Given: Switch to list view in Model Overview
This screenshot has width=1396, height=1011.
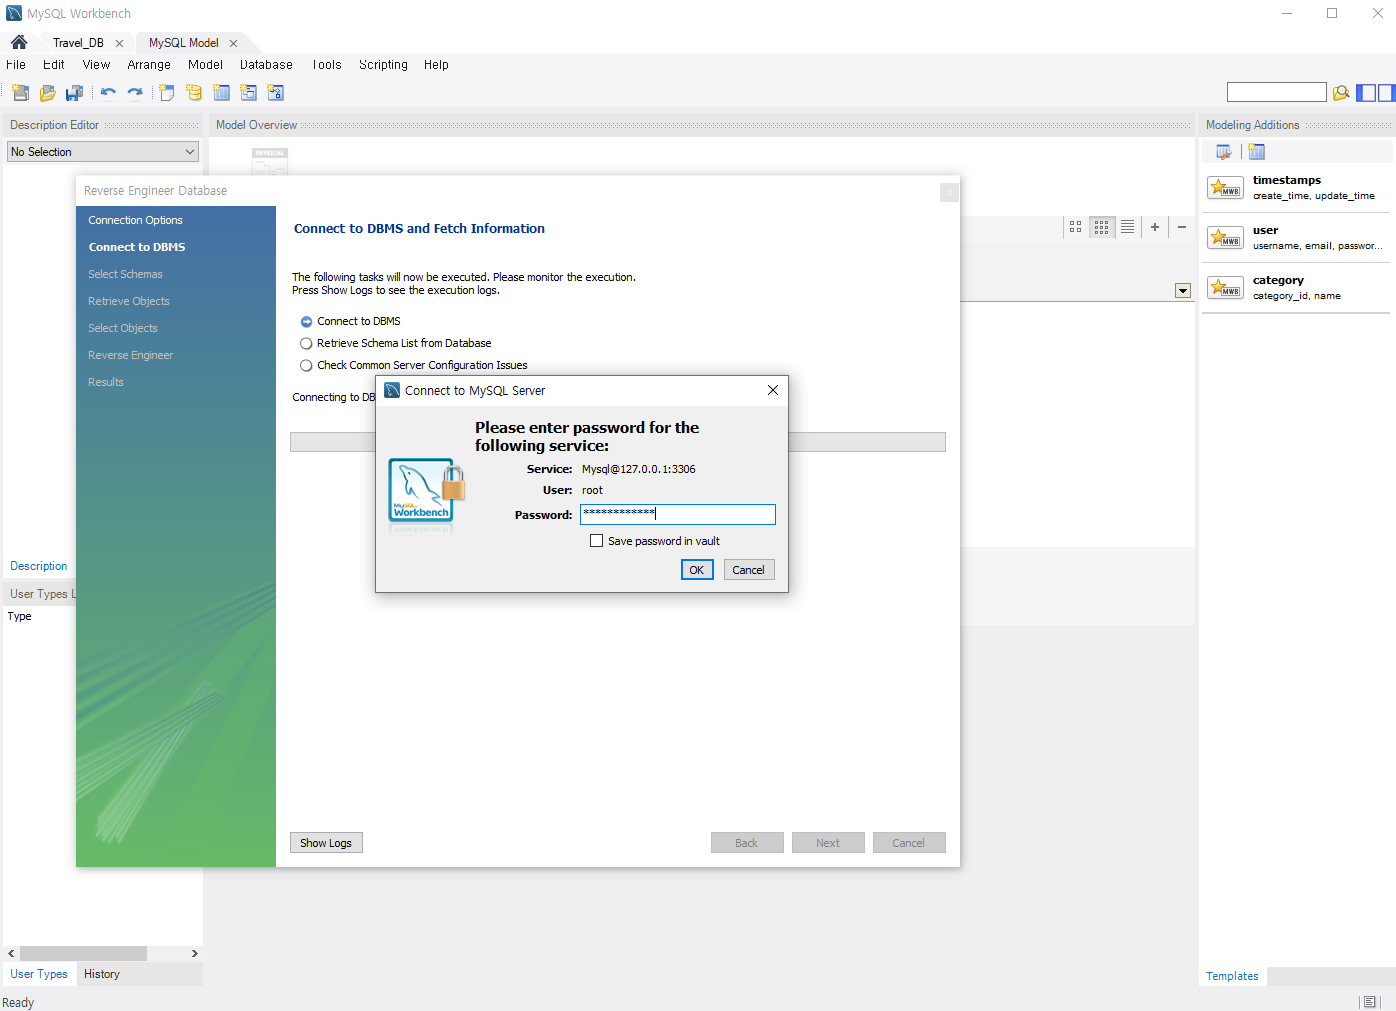Looking at the screenshot, I should point(1127,227).
